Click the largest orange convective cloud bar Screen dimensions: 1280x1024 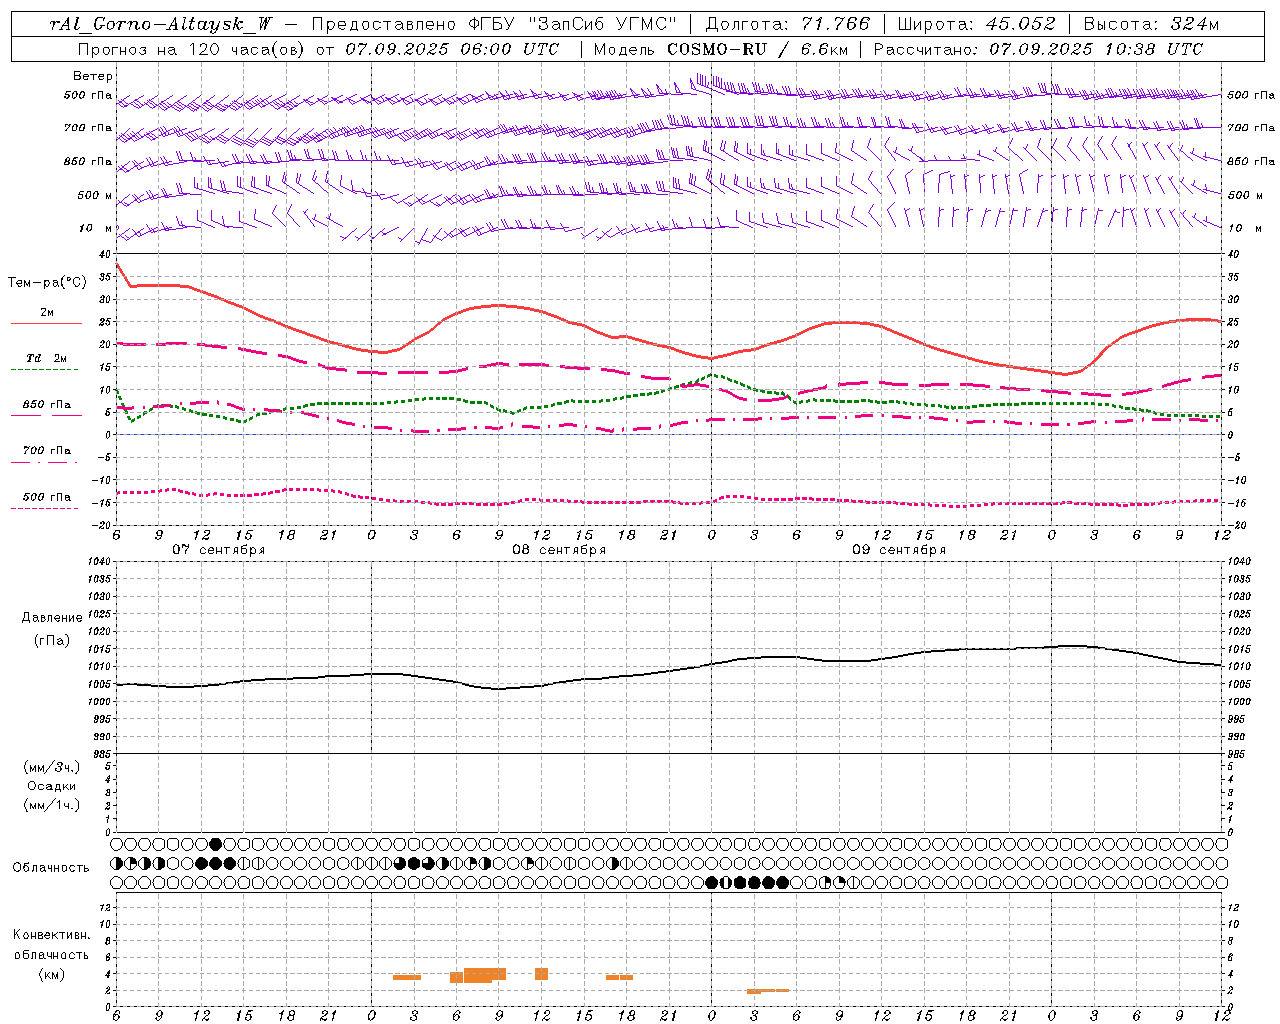[x=484, y=975]
